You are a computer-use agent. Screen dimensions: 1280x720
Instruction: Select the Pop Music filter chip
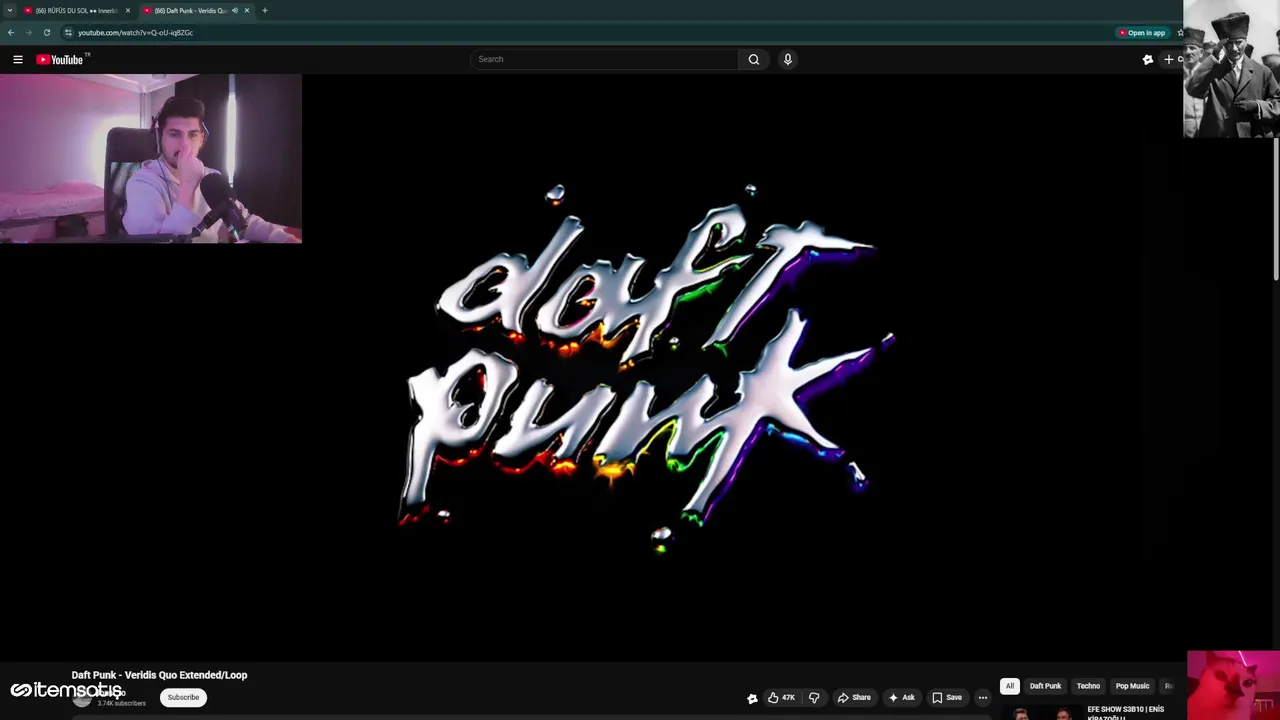click(1132, 686)
